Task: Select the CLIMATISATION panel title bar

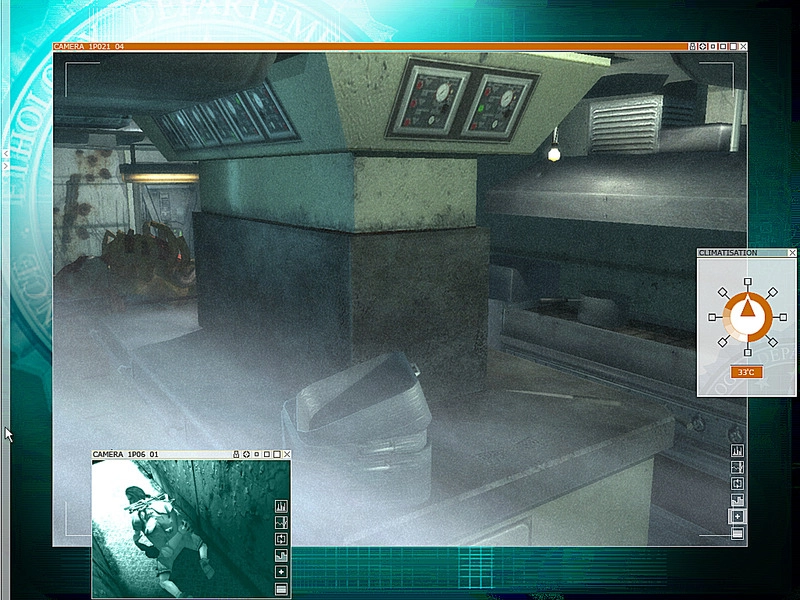Action: [740, 253]
